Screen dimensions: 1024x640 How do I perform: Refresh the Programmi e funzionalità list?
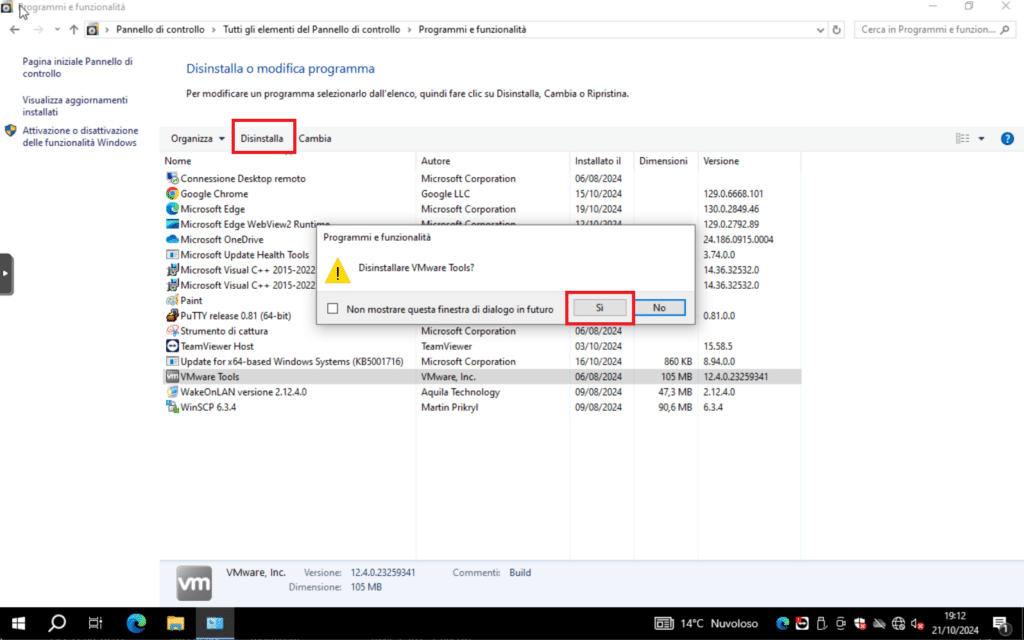(x=837, y=29)
